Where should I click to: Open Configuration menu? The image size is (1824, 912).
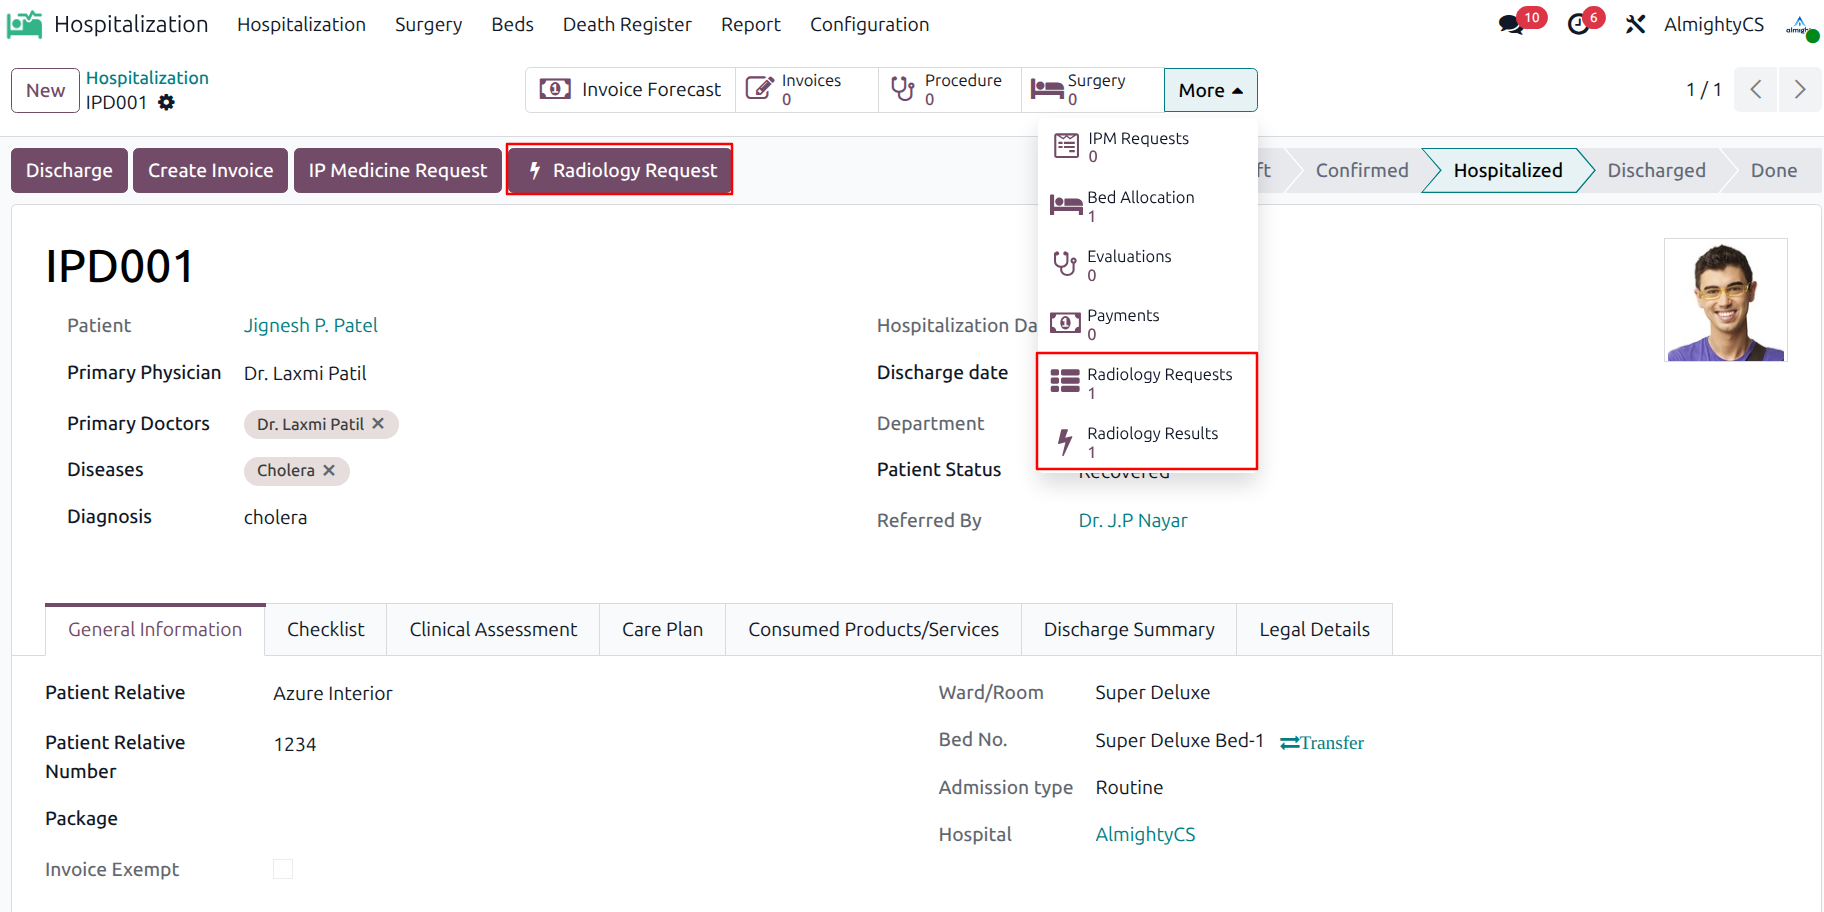(x=869, y=24)
